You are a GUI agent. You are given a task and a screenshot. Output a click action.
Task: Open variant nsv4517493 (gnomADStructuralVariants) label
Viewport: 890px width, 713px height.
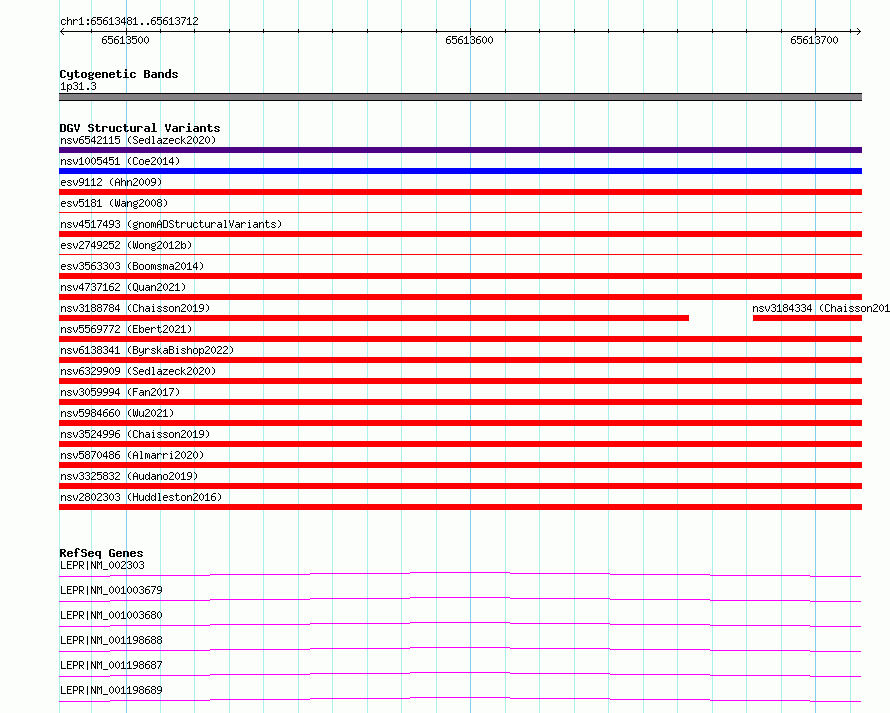(x=171, y=224)
